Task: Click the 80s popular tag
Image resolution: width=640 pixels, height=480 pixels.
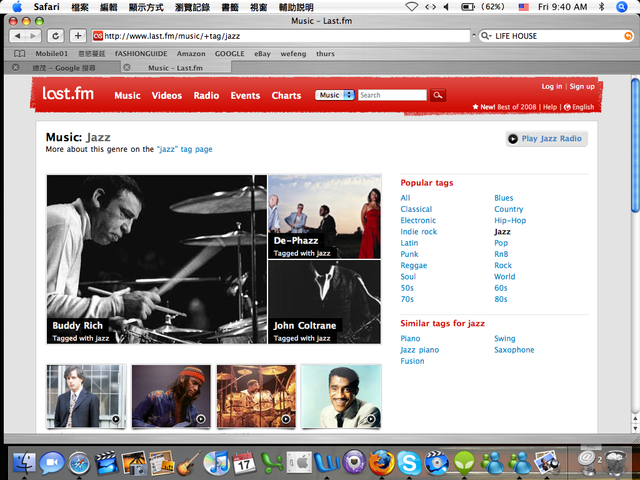Action: (x=501, y=299)
